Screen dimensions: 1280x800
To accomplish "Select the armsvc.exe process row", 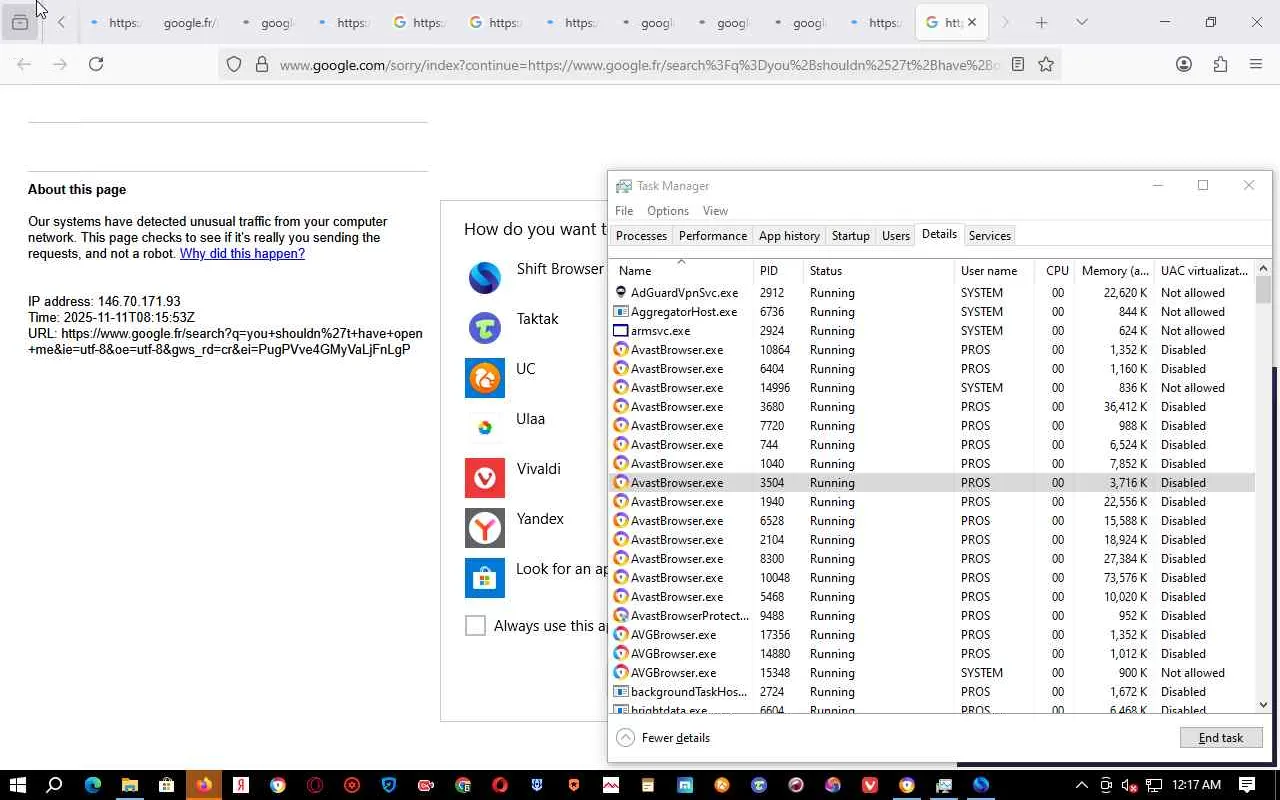I will 931,331.
